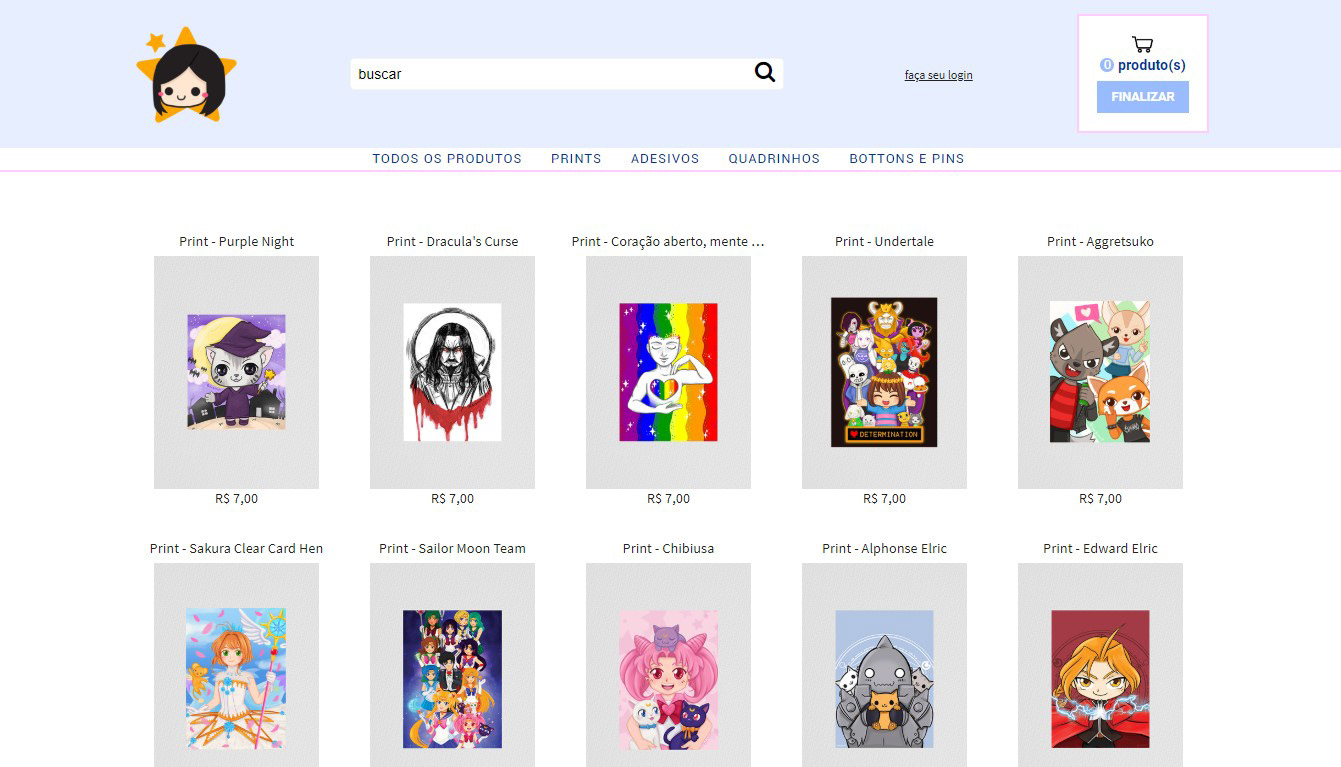Click the R$ 7,00 price under Aggretsuko
The height and width of the screenshot is (767, 1341).
(1100, 498)
